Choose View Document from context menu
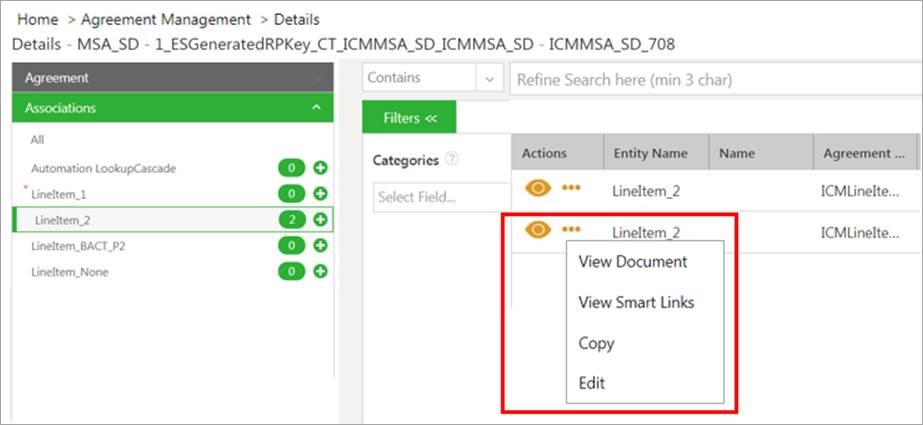This screenshot has width=923, height=425. point(633,262)
